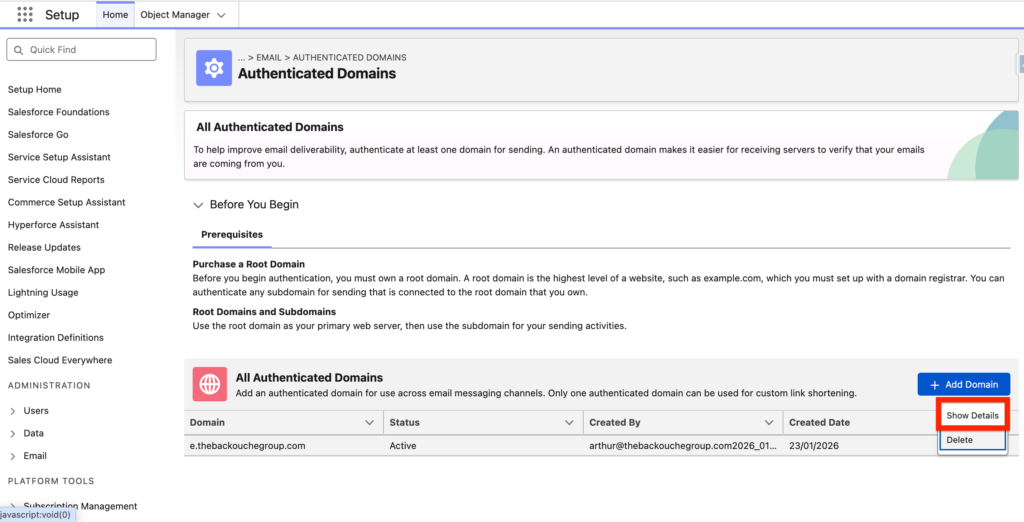Open the Object Manager dropdown chevron

(221, 15)
